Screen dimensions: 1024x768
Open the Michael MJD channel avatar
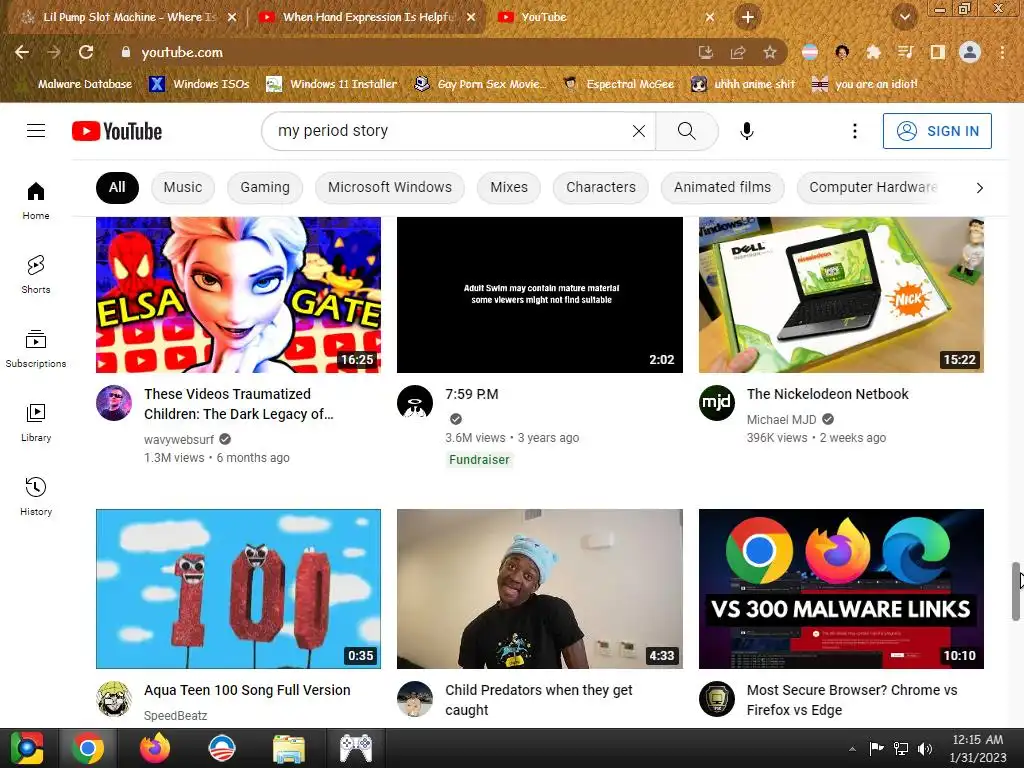pos(716,403)
